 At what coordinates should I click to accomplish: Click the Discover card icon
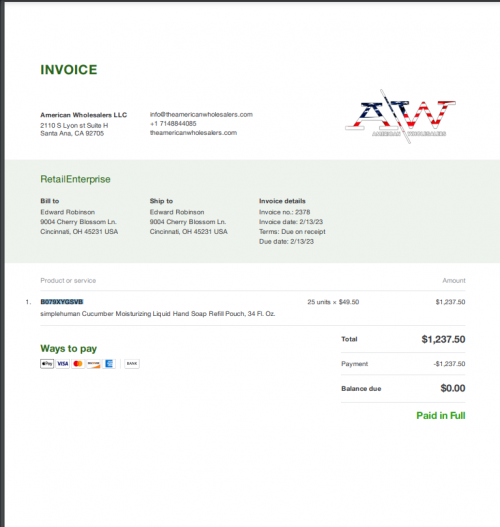(93, 364)
